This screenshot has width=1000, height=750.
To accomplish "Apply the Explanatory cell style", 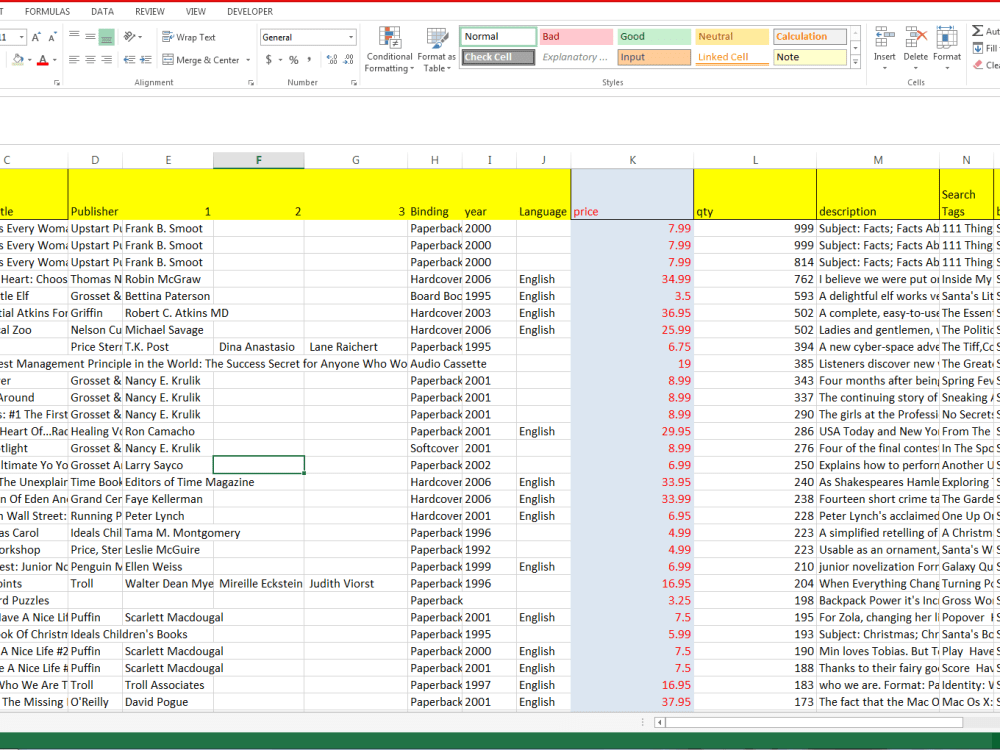I will [577, 57].
